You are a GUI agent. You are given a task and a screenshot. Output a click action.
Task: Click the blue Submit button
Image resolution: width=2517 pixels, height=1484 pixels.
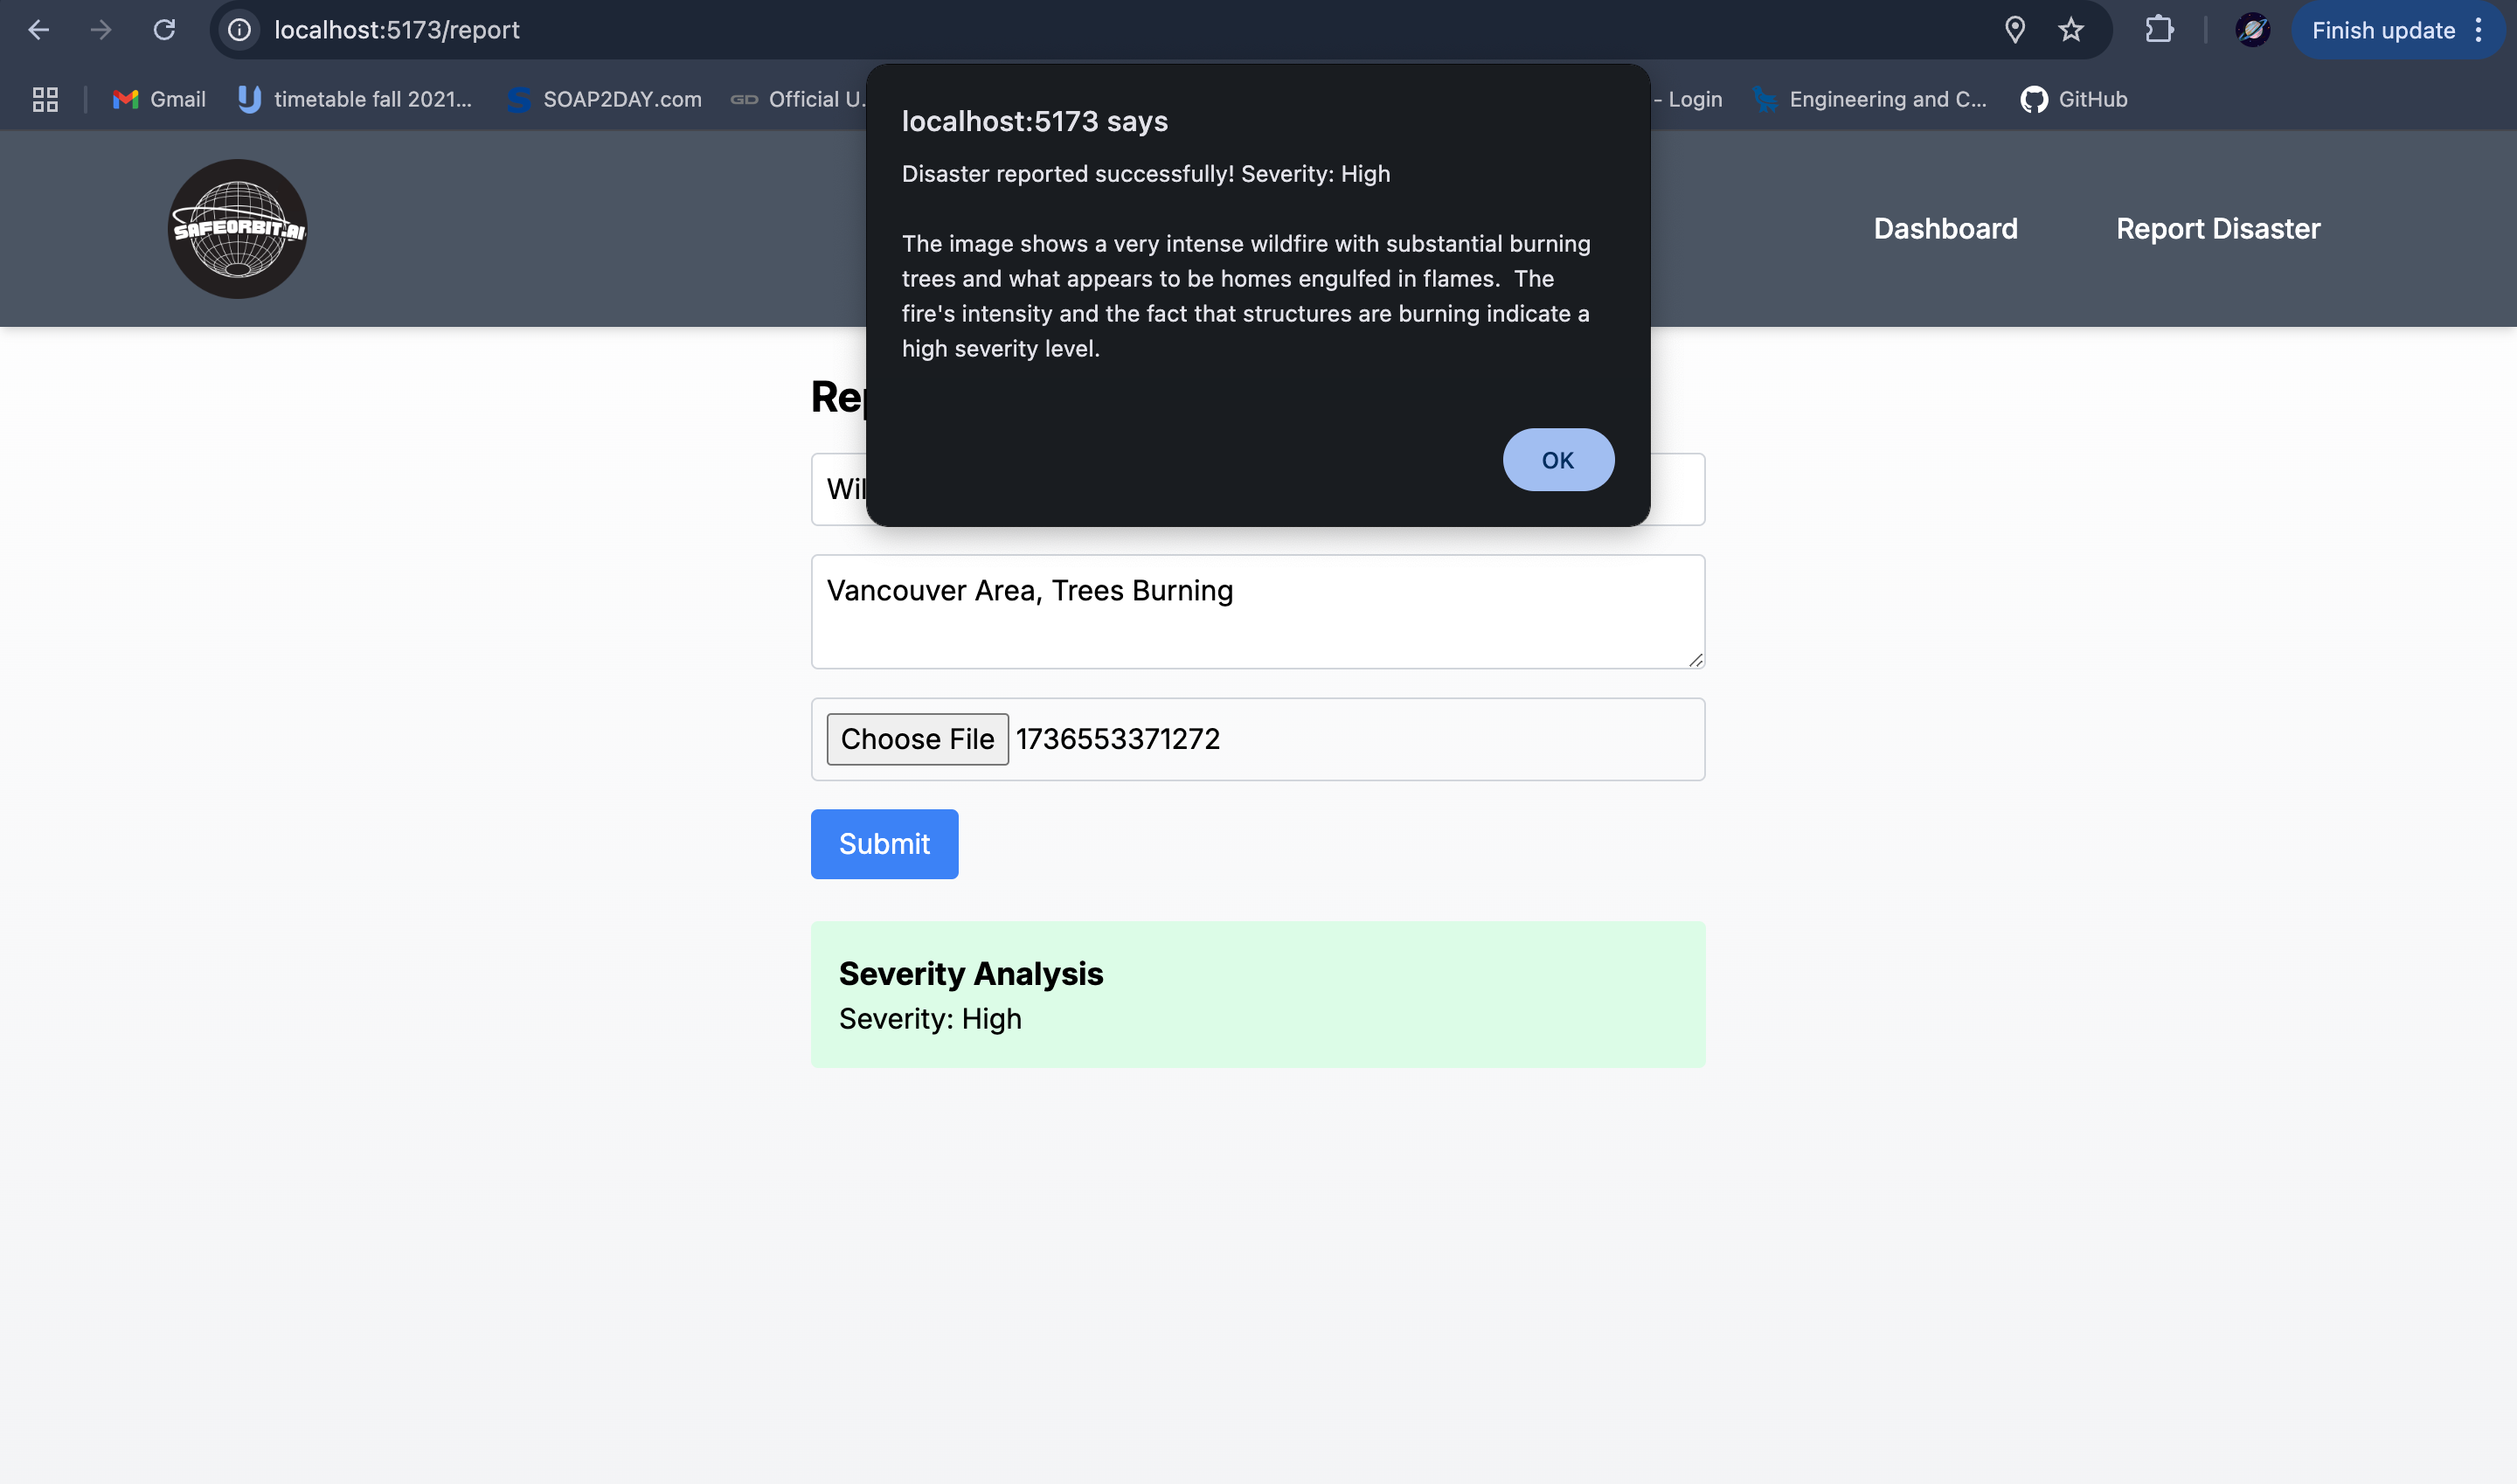click(884, 844)
